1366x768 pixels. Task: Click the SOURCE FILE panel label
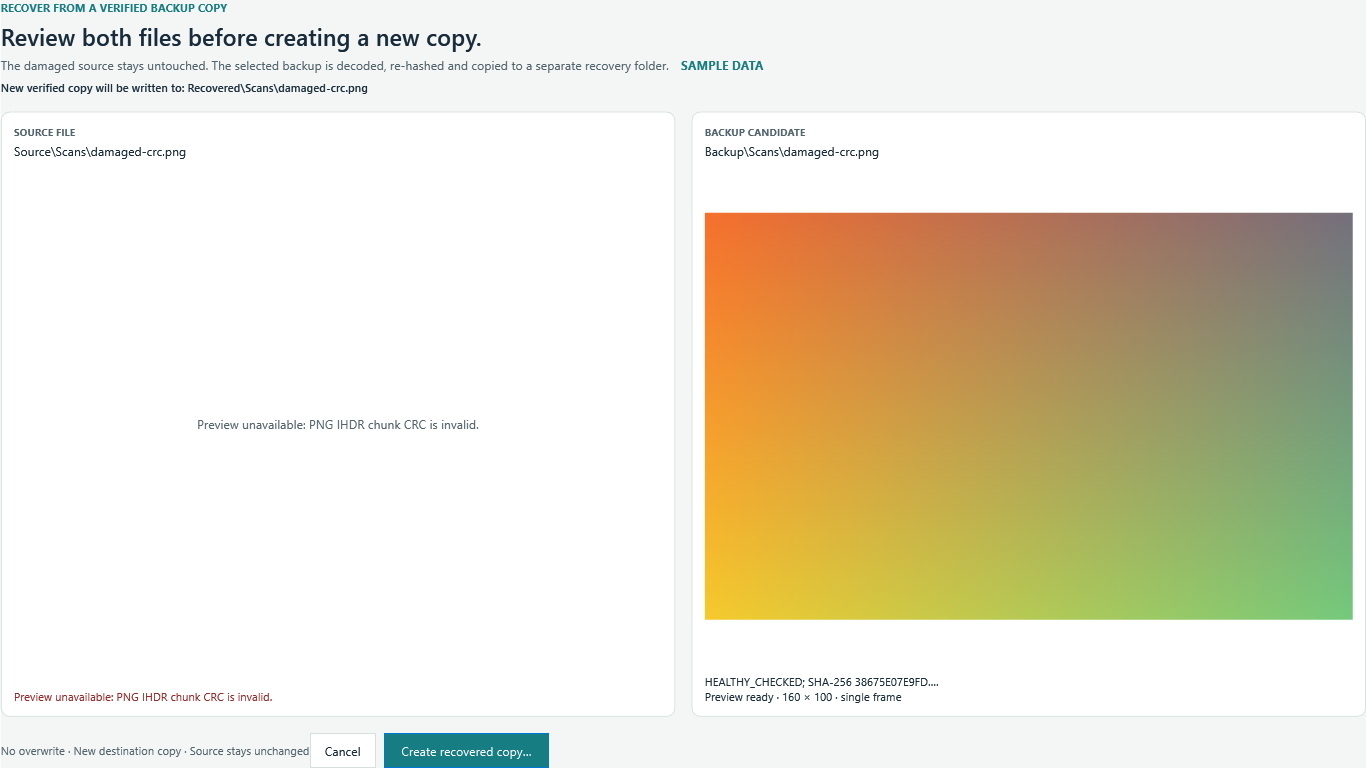point(45,132)
